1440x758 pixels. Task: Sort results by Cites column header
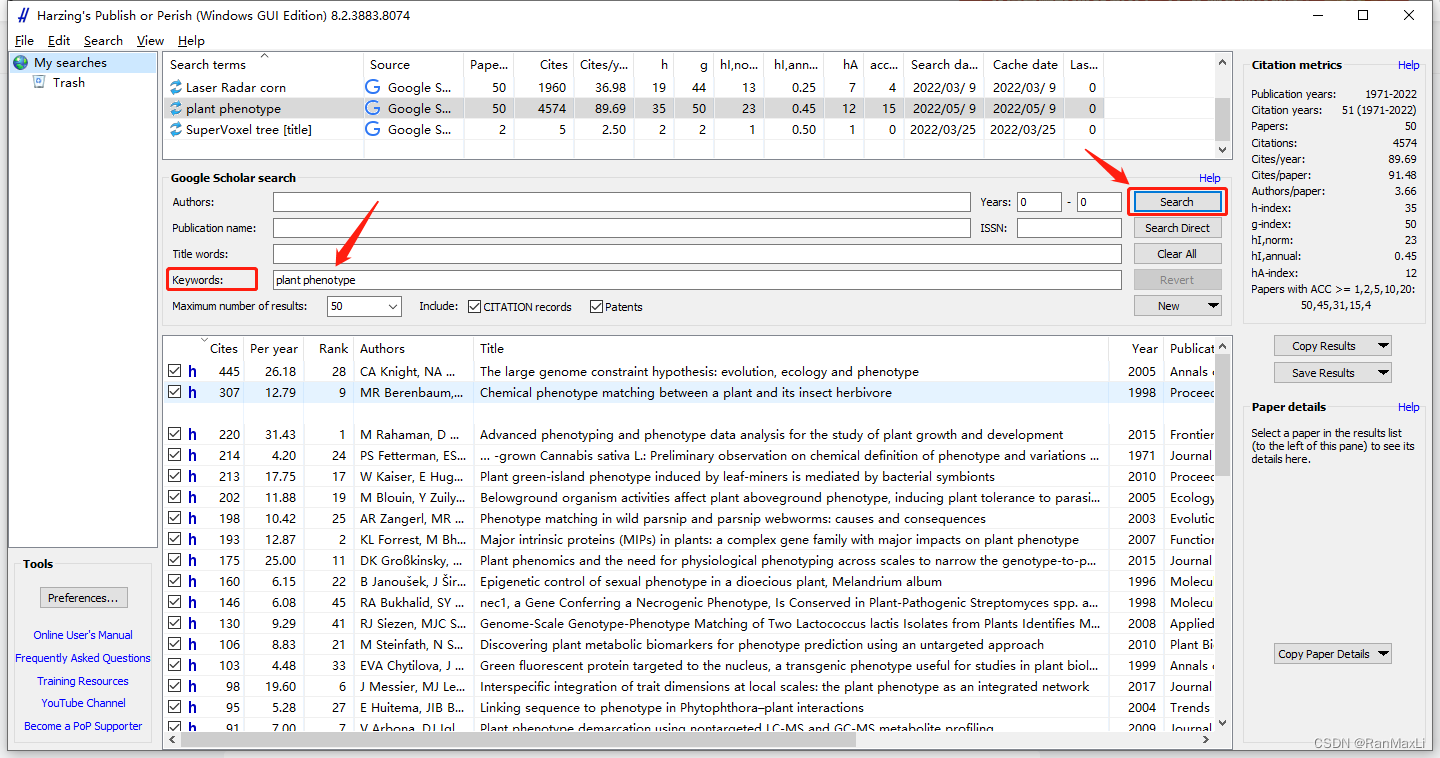coord(223,349)
